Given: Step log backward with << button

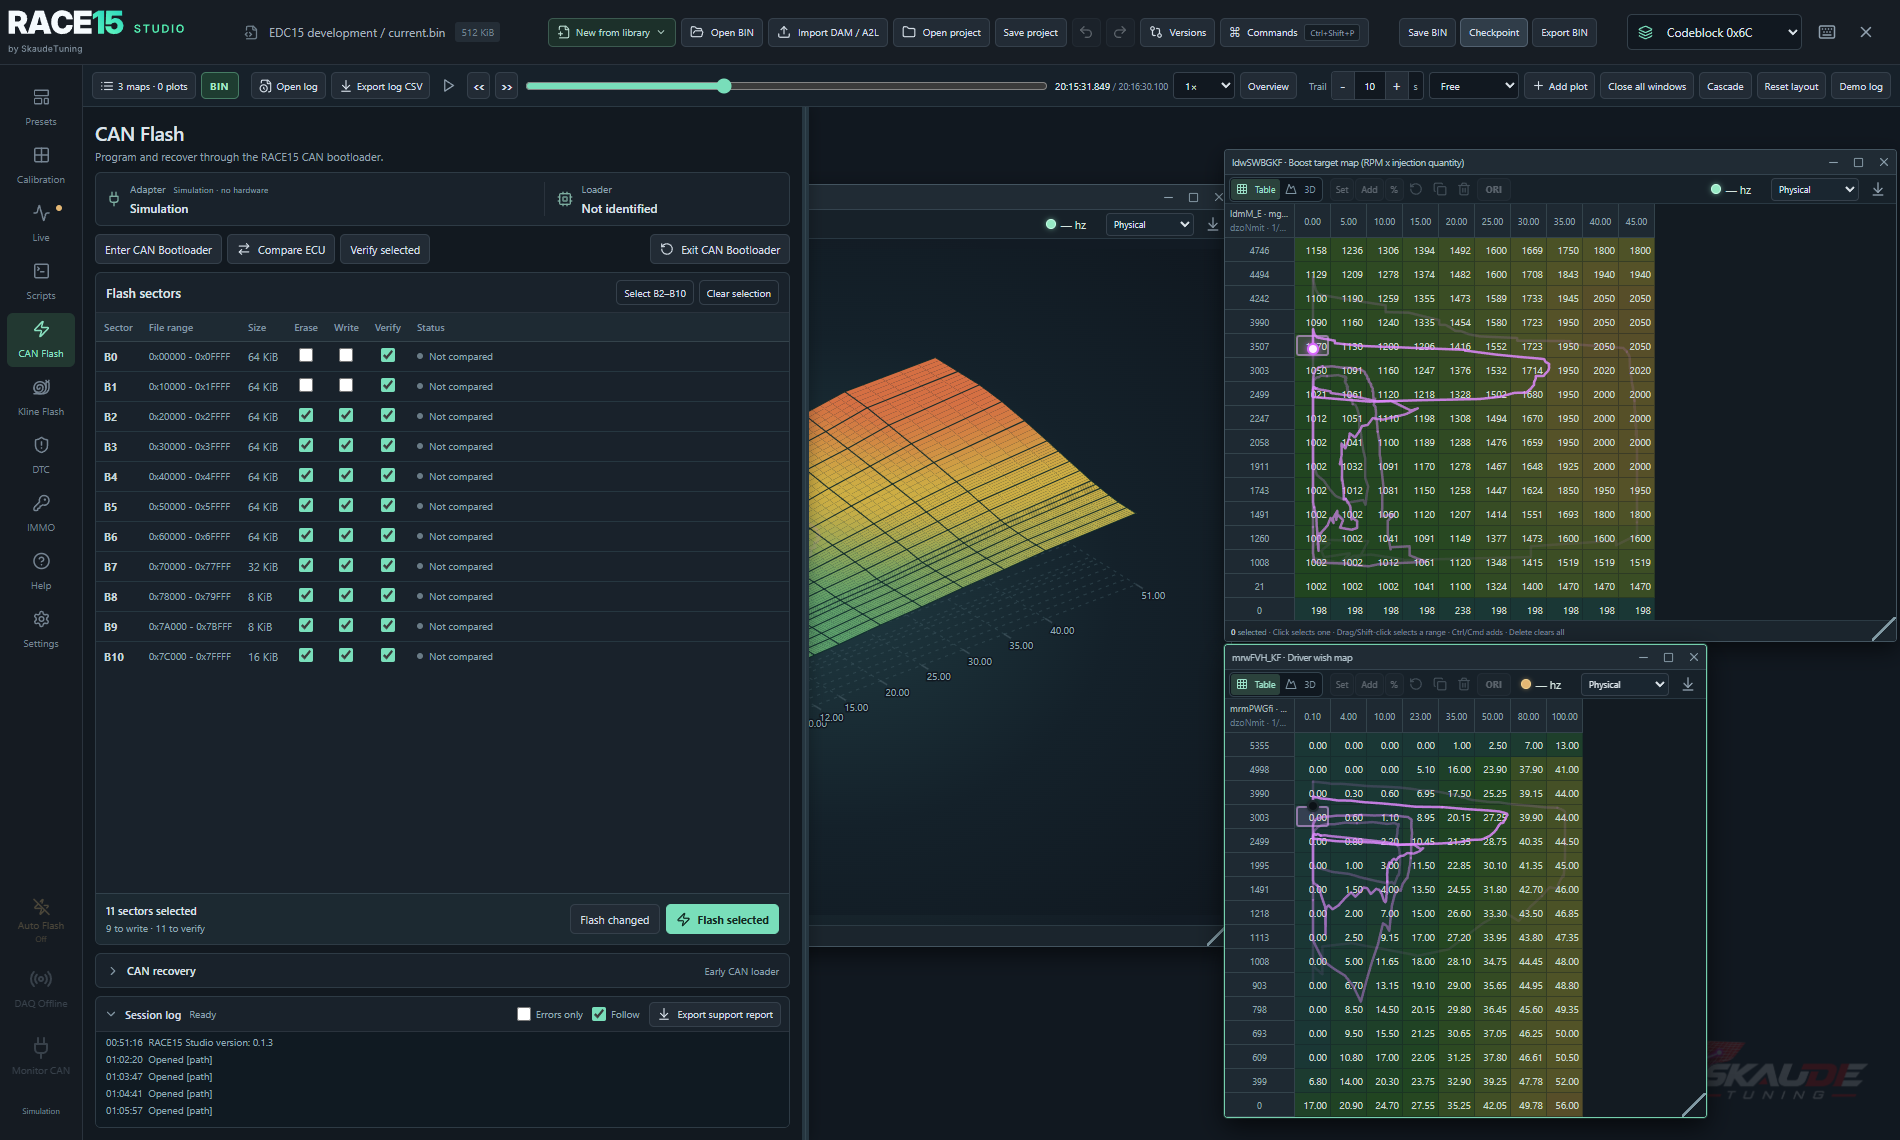Looking at the screenshot, I should point(479,86).
